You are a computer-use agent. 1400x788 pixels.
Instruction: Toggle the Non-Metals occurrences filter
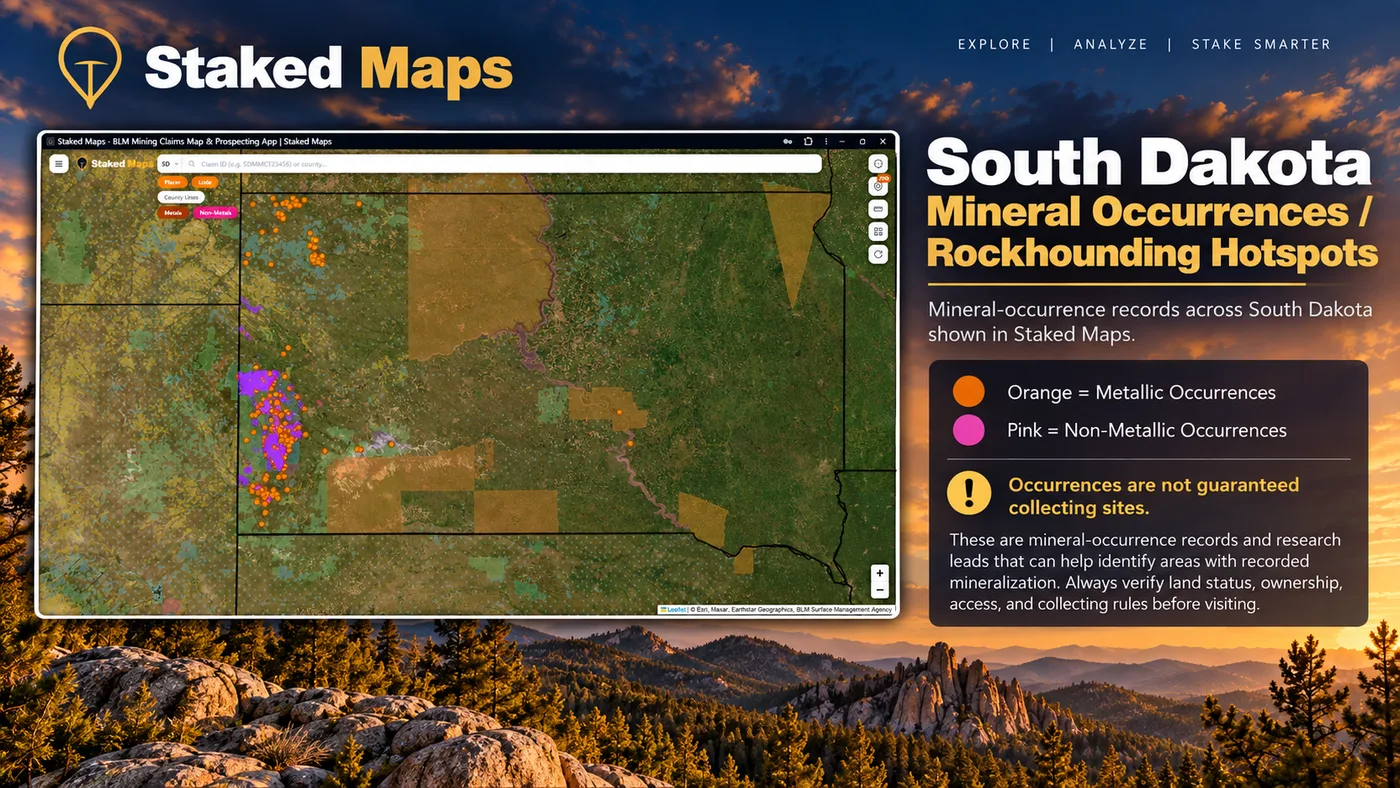[216, 213]
